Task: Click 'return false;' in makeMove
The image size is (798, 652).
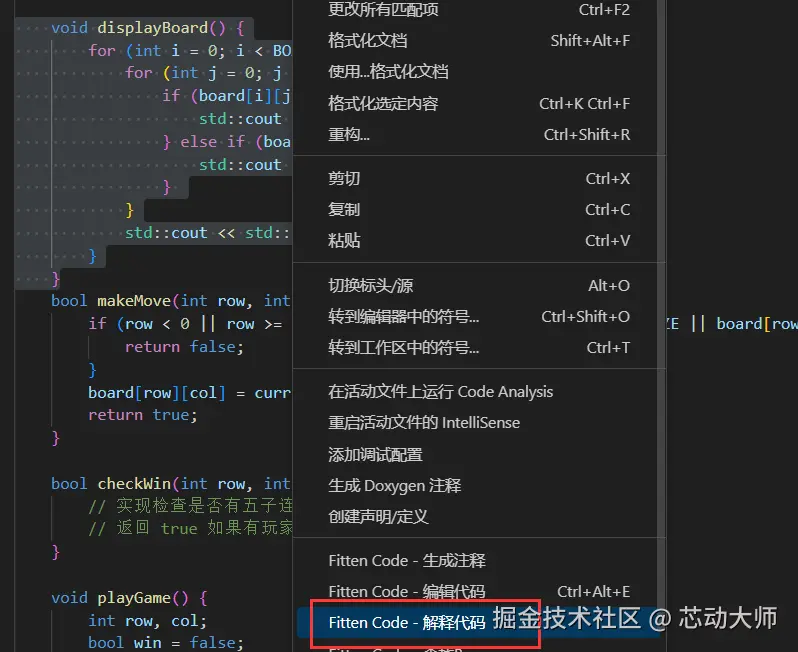Action: pyautogui.click(x=184, y=347)
